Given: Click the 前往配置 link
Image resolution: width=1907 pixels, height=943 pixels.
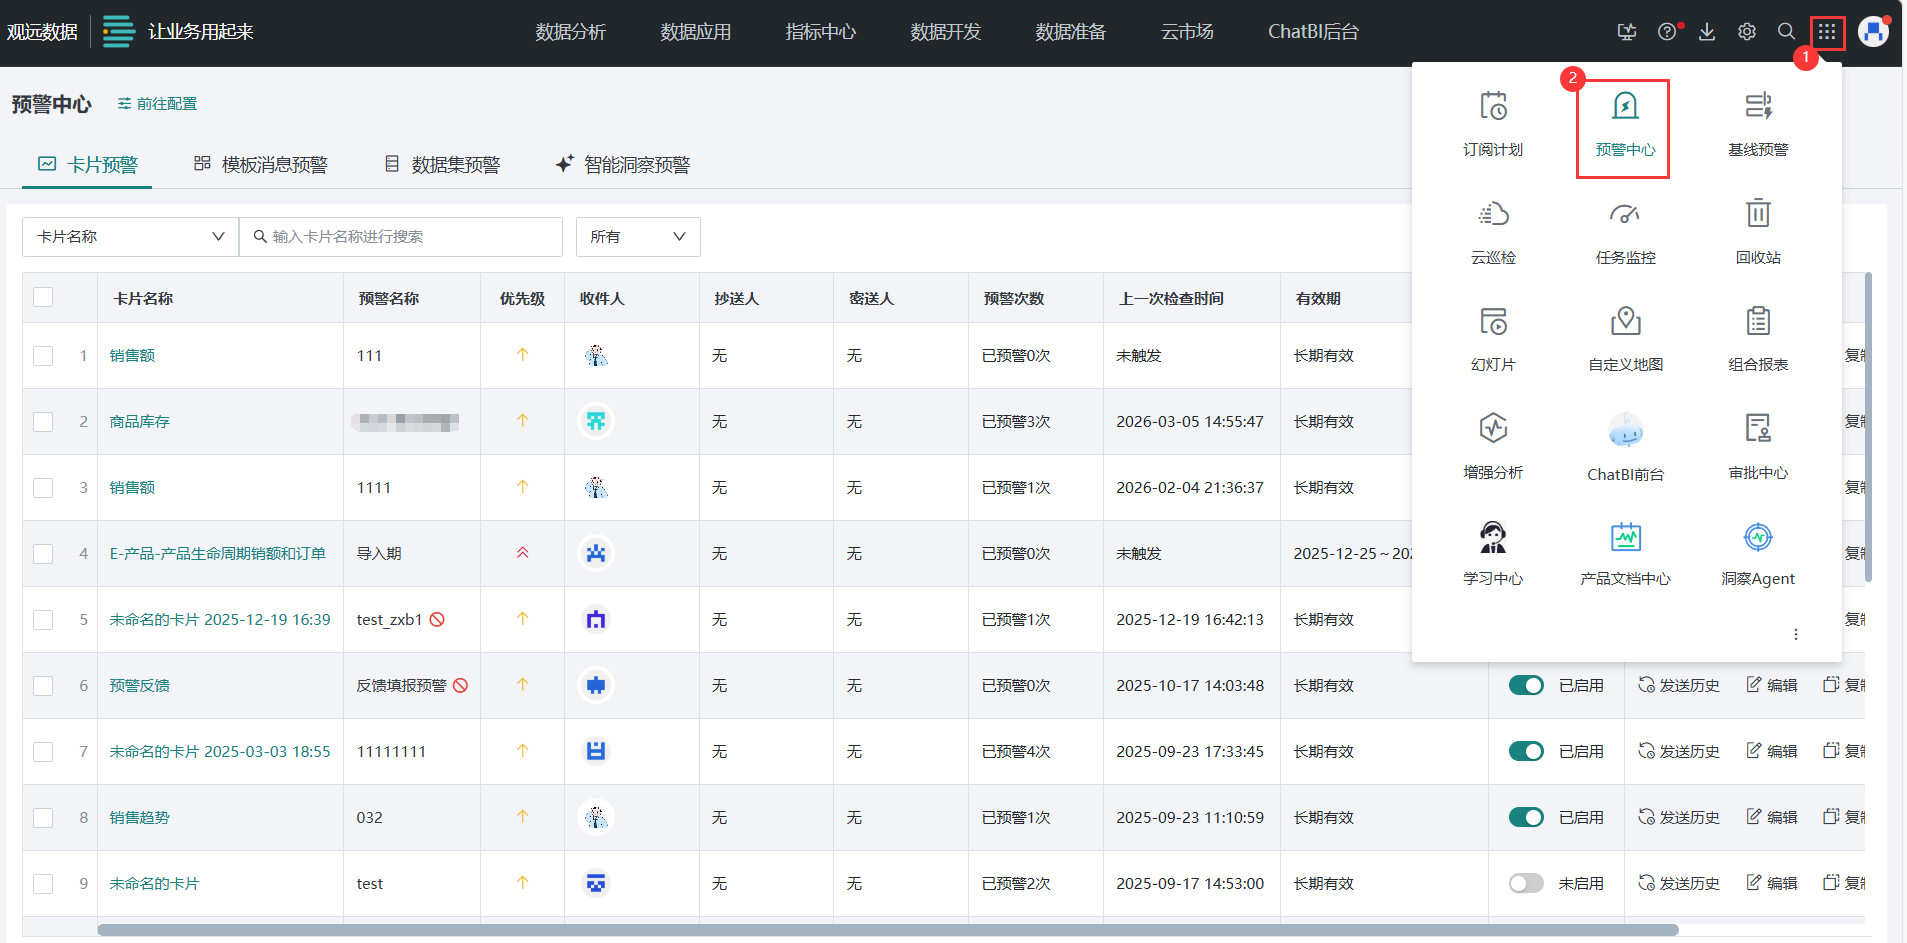Looking at the screenshot, I should pos(157,104).
